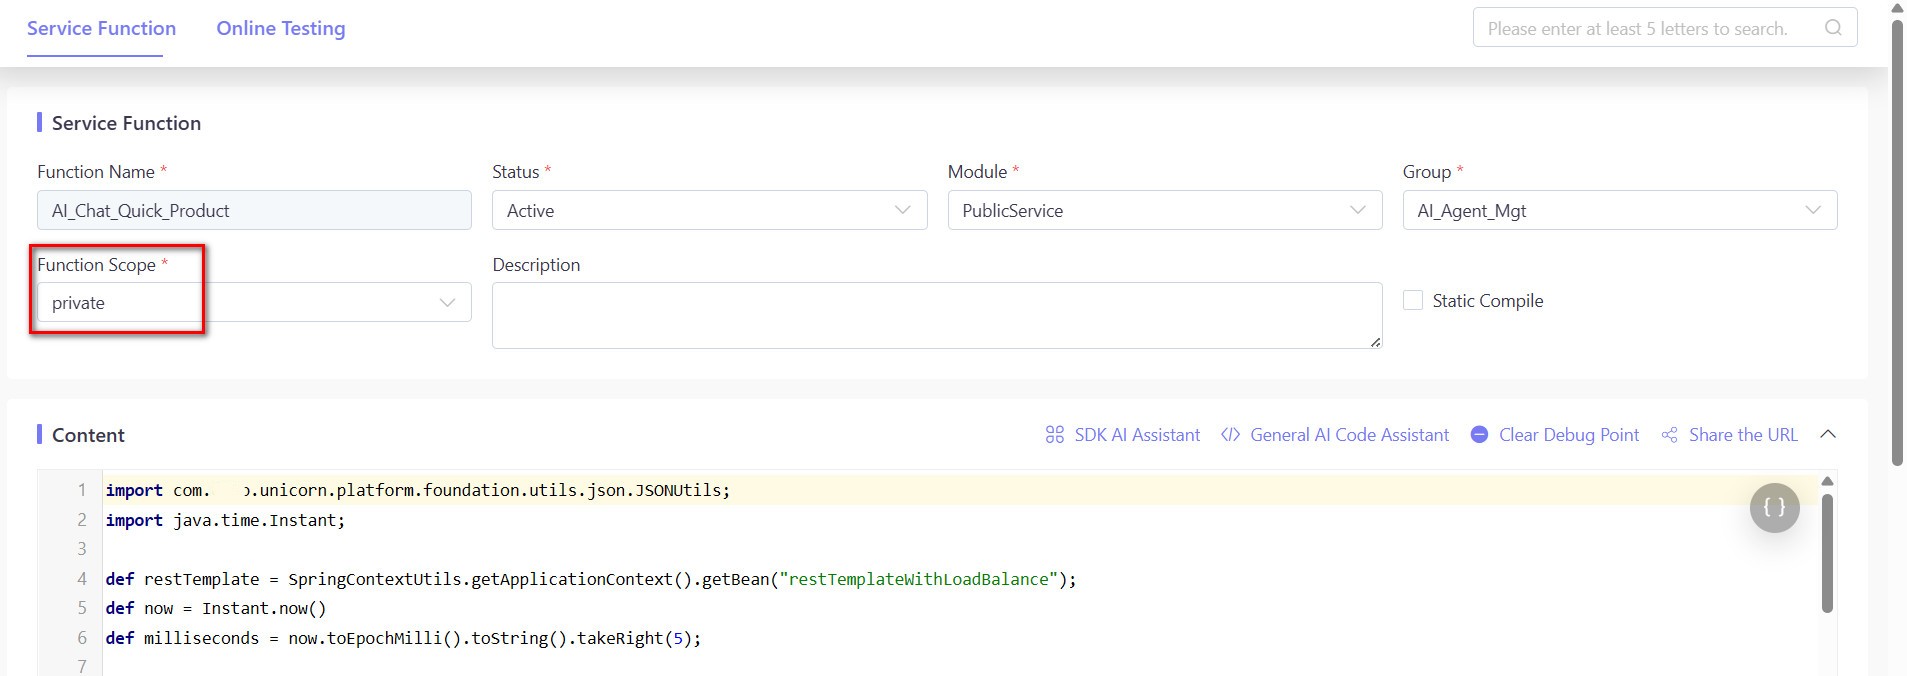Tick the Static Compile checkbox
Viewport: 1907px width, 676px height.
(x=1412, y=300)
